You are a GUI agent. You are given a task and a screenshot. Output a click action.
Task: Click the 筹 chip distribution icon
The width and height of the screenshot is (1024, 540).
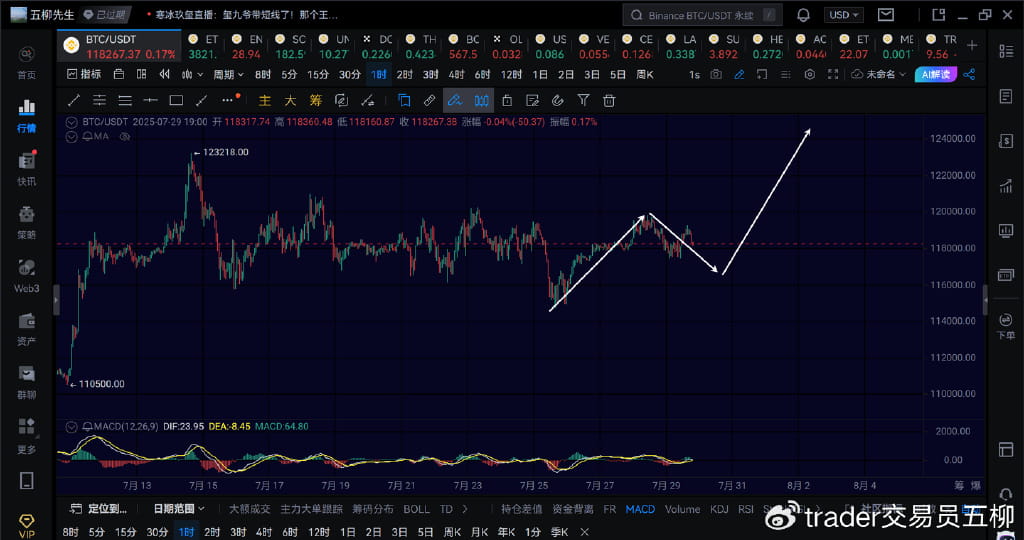(x=316, y=100)
